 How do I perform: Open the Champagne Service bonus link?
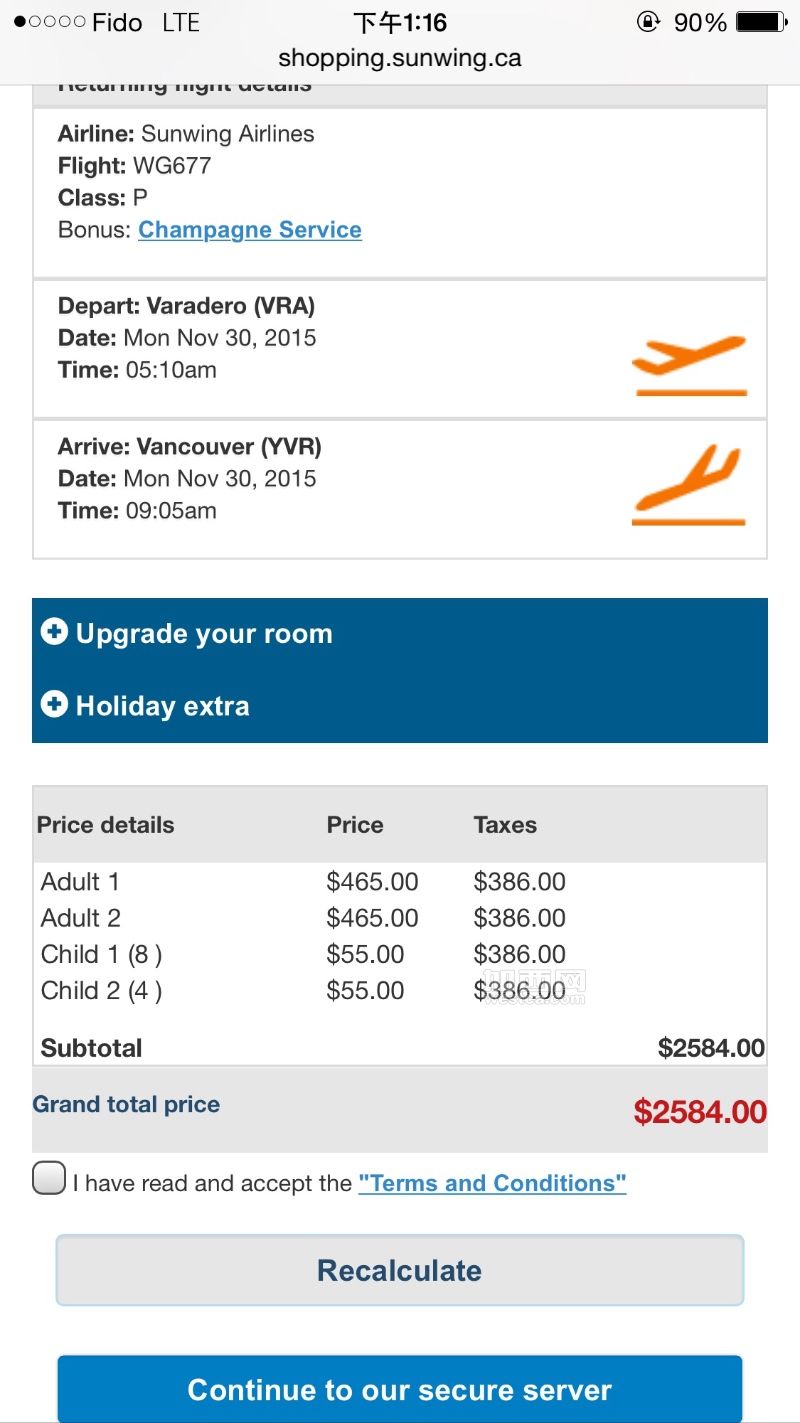click(x=250, y=230)
